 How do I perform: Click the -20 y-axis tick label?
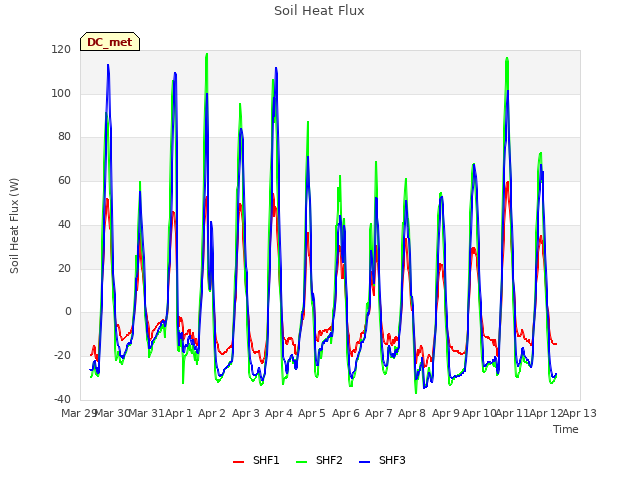coord(62,356)
